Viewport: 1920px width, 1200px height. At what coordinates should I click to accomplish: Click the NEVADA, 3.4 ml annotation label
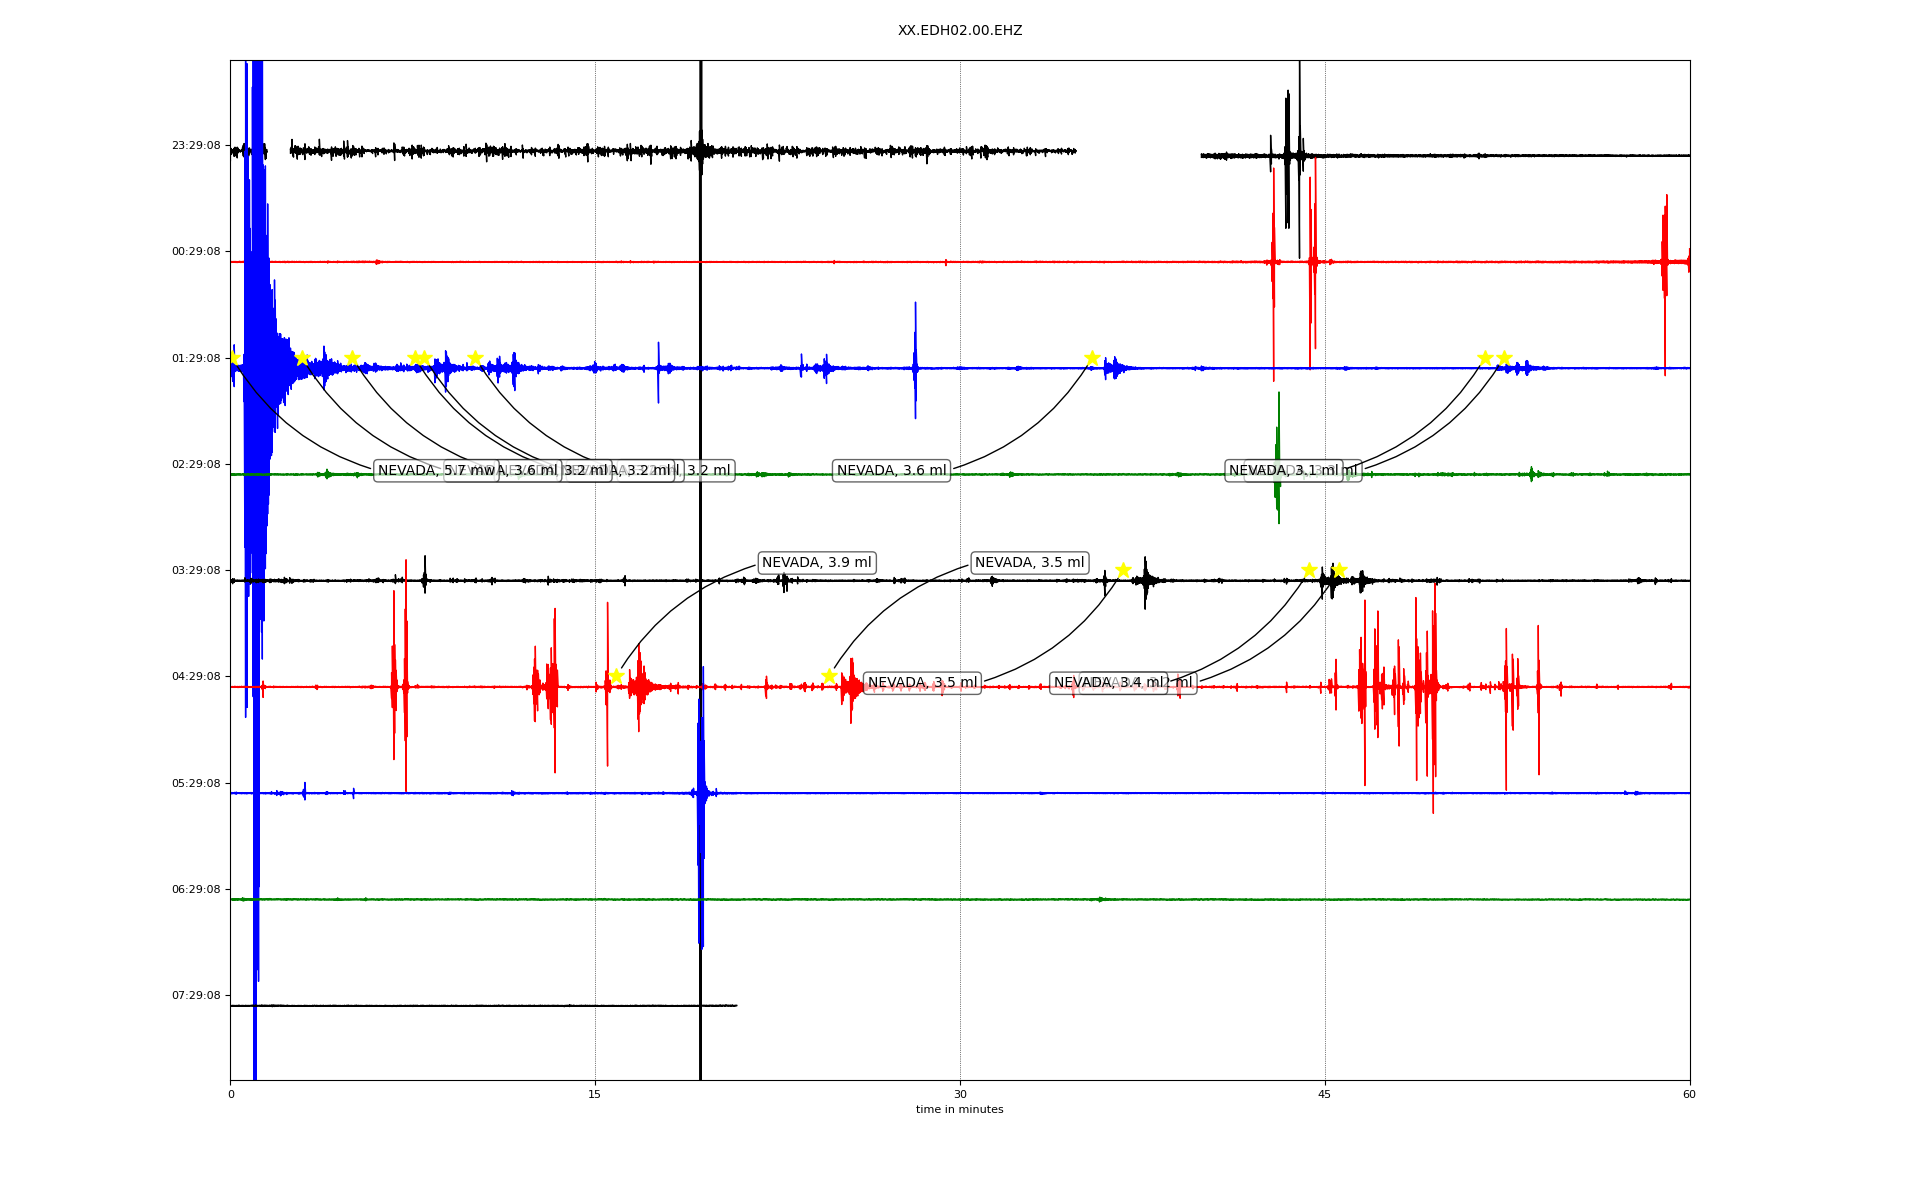(x=1108, y=683)
